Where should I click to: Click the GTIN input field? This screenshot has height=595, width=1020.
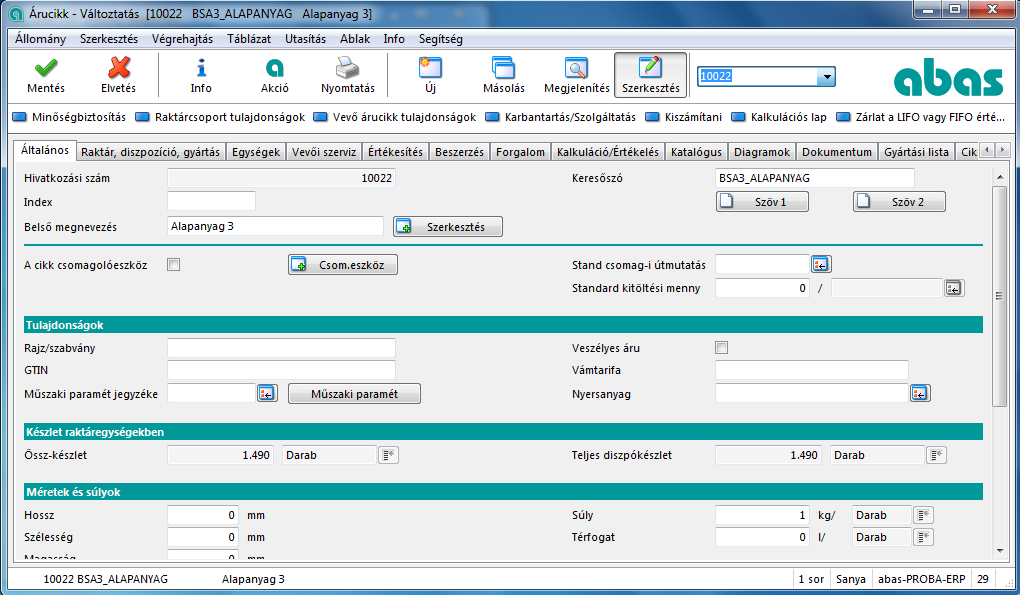click(x=281, y=370)
